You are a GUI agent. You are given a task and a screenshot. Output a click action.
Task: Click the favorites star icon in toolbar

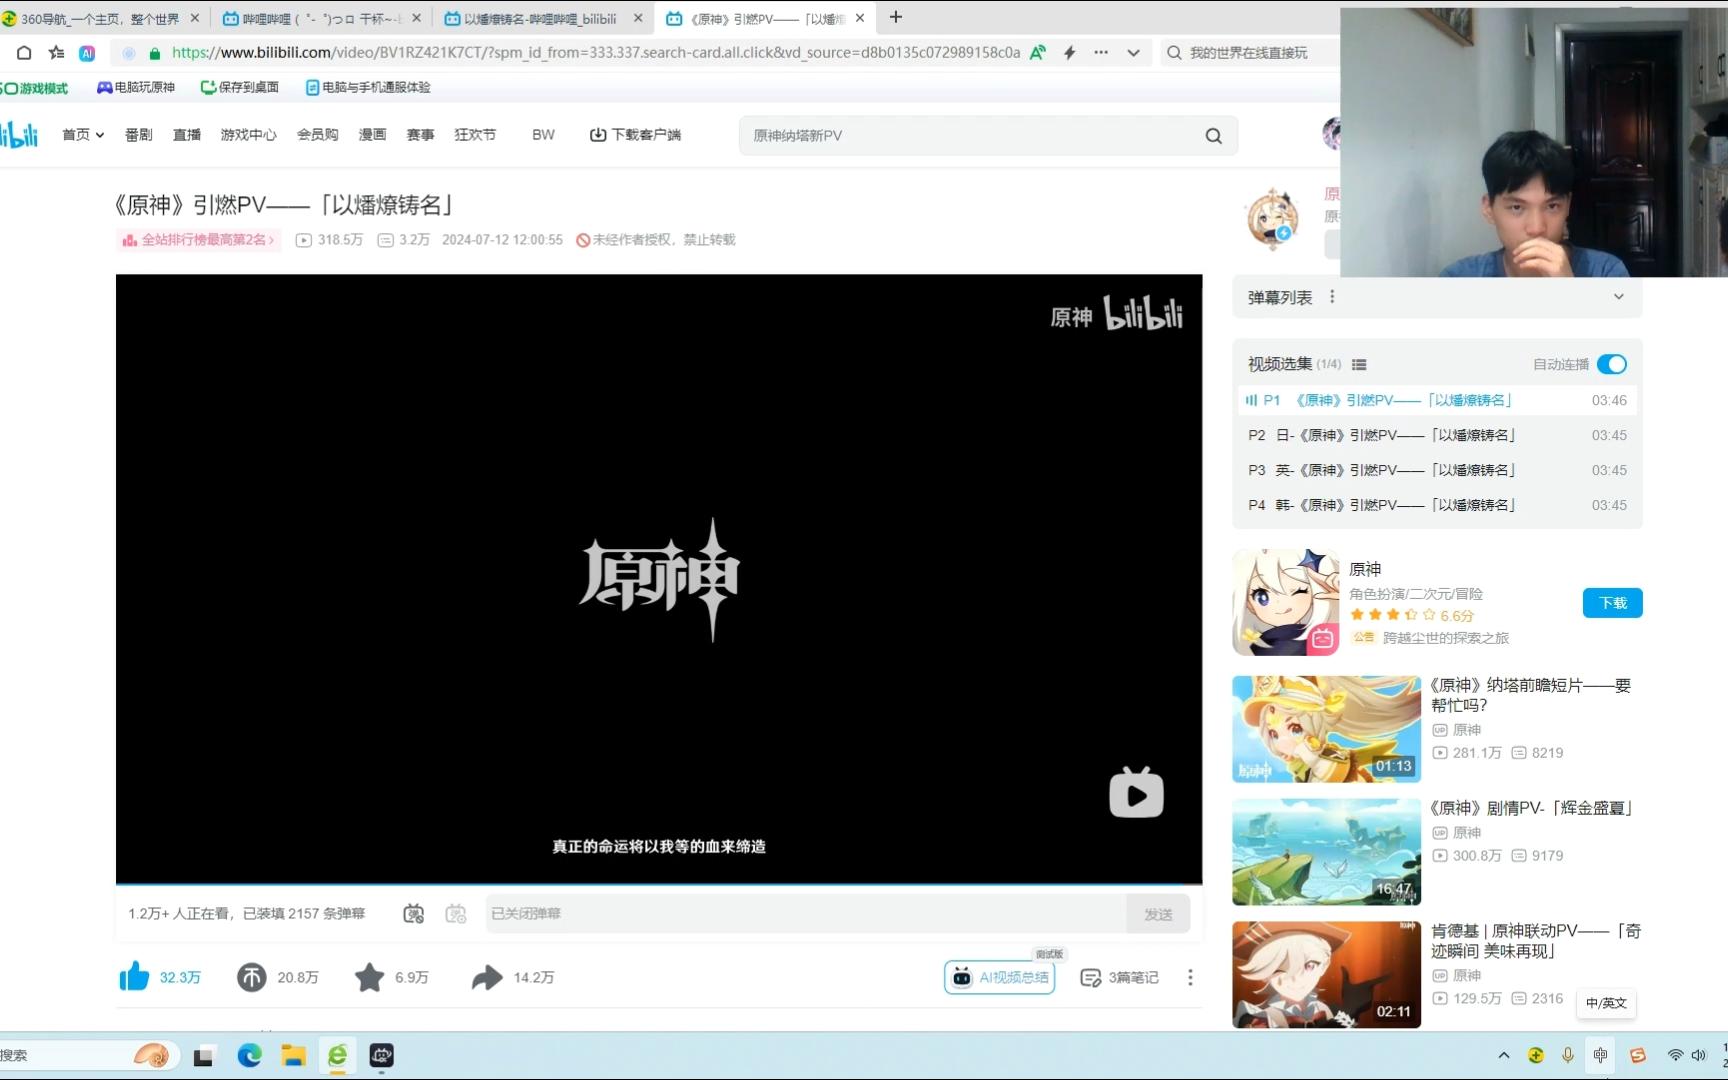[56, 53]
